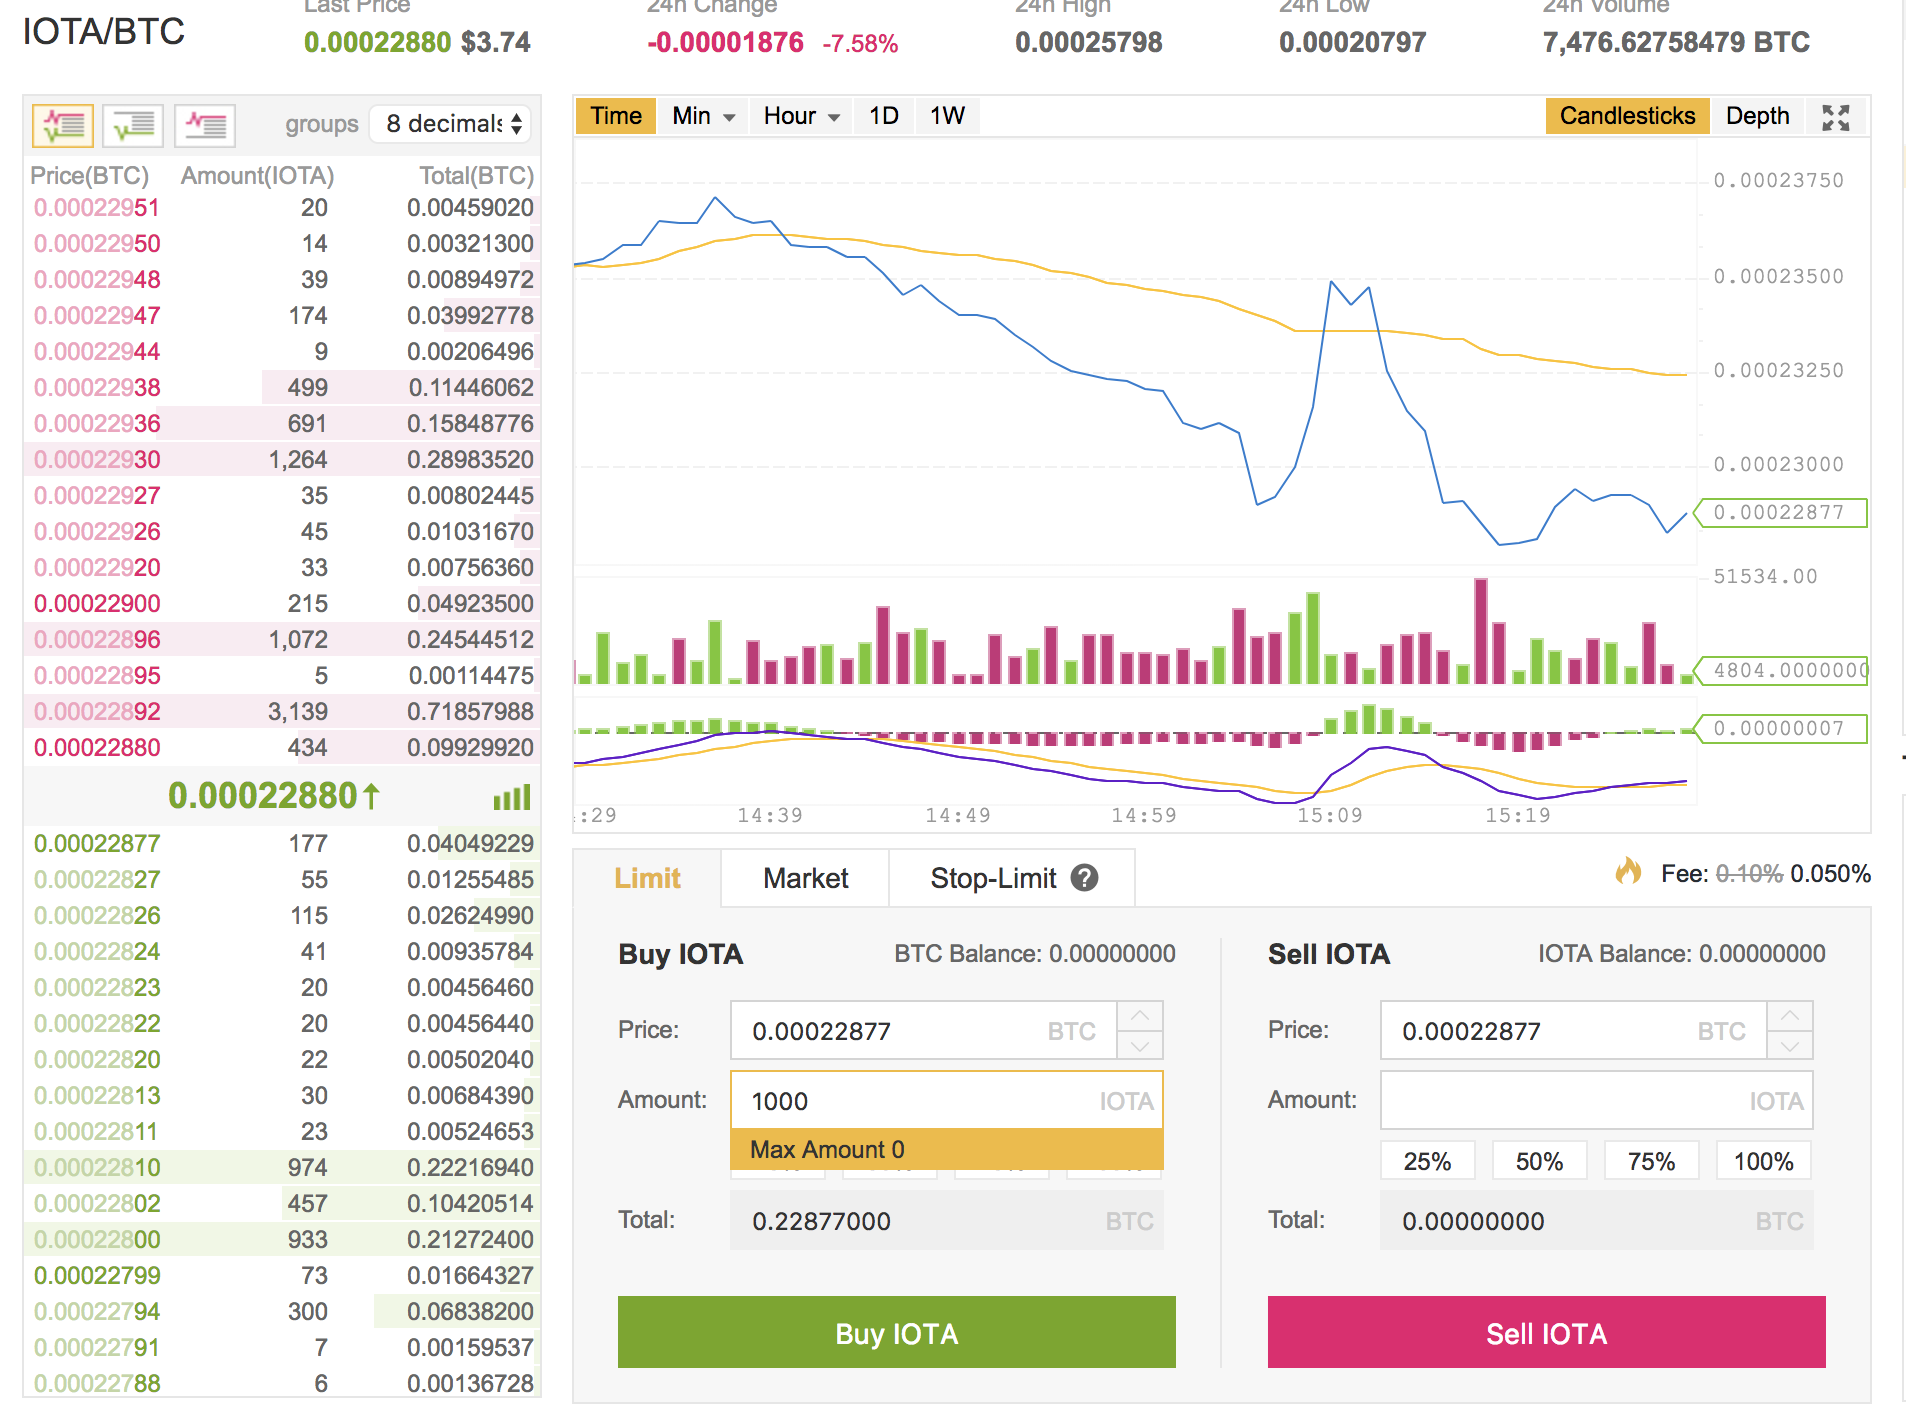Switch to Limit order tab

click(647, 878)
